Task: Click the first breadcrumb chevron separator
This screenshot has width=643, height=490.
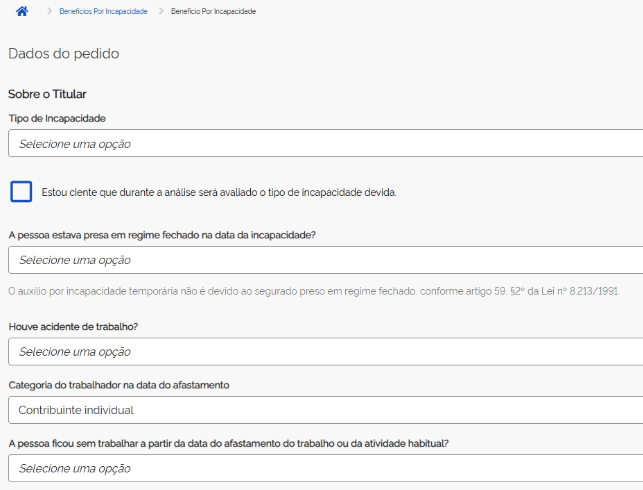Action: [48, 11]
